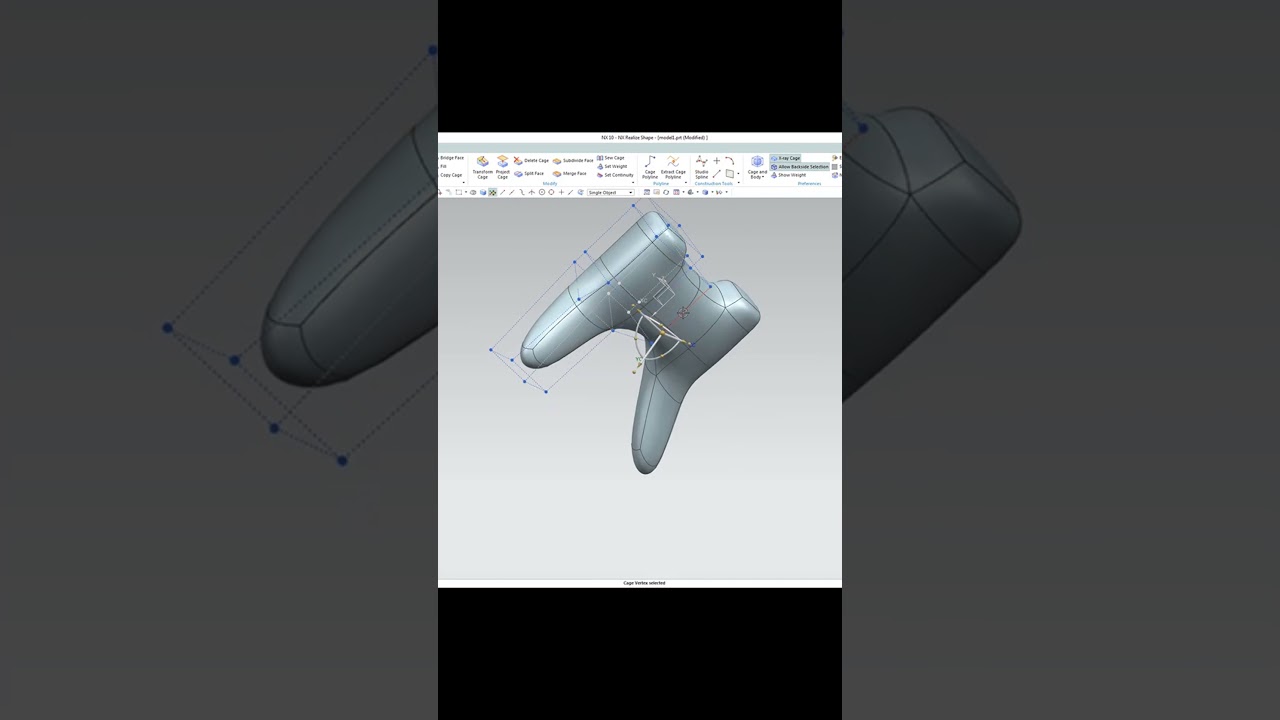Select the Arc construction tool
The width and height of the screenshot is (1280, 720).
(730, 160)
